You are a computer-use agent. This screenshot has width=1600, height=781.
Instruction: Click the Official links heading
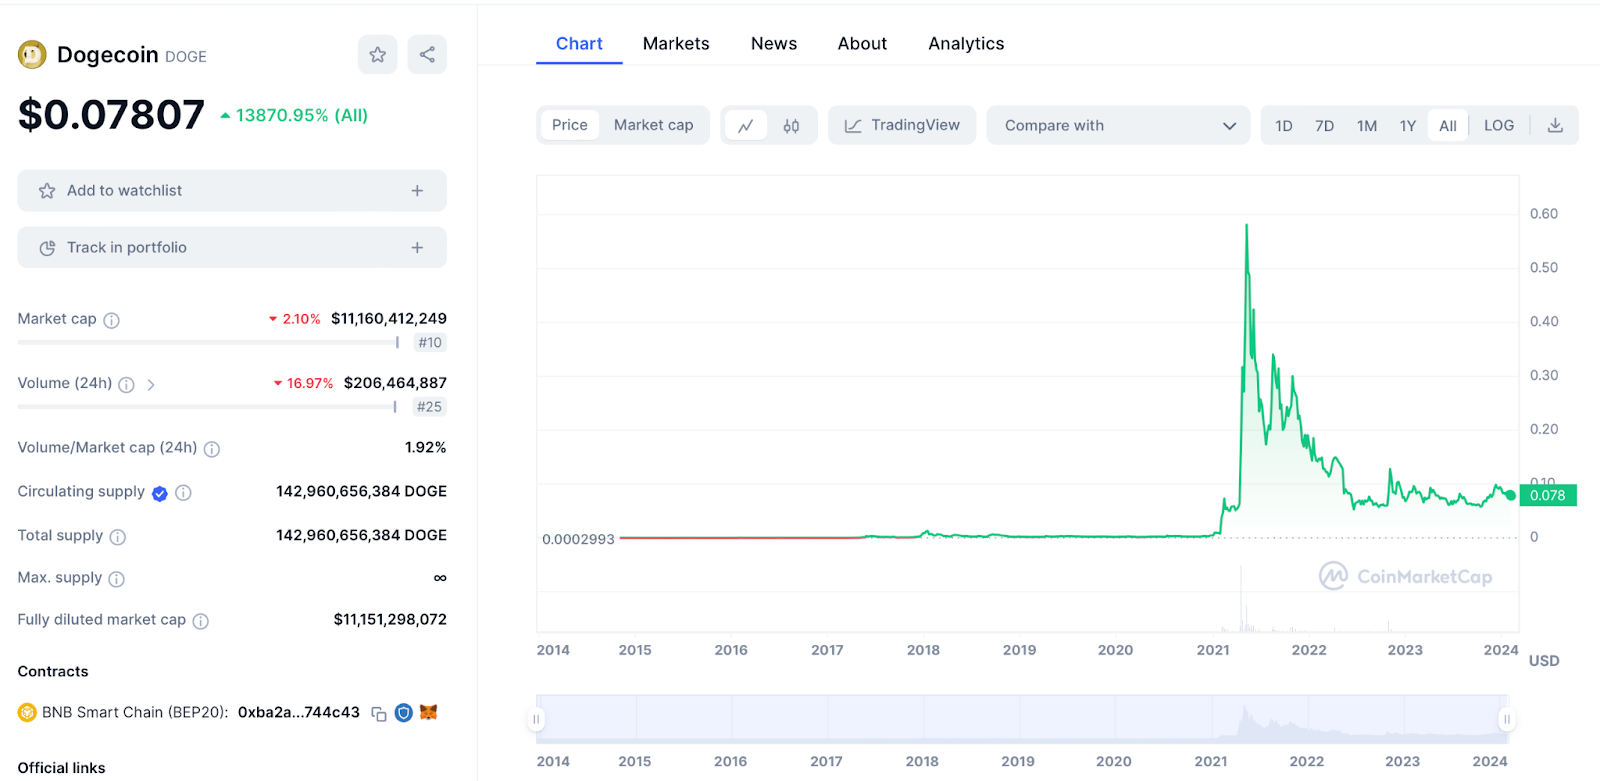[61, 768]
